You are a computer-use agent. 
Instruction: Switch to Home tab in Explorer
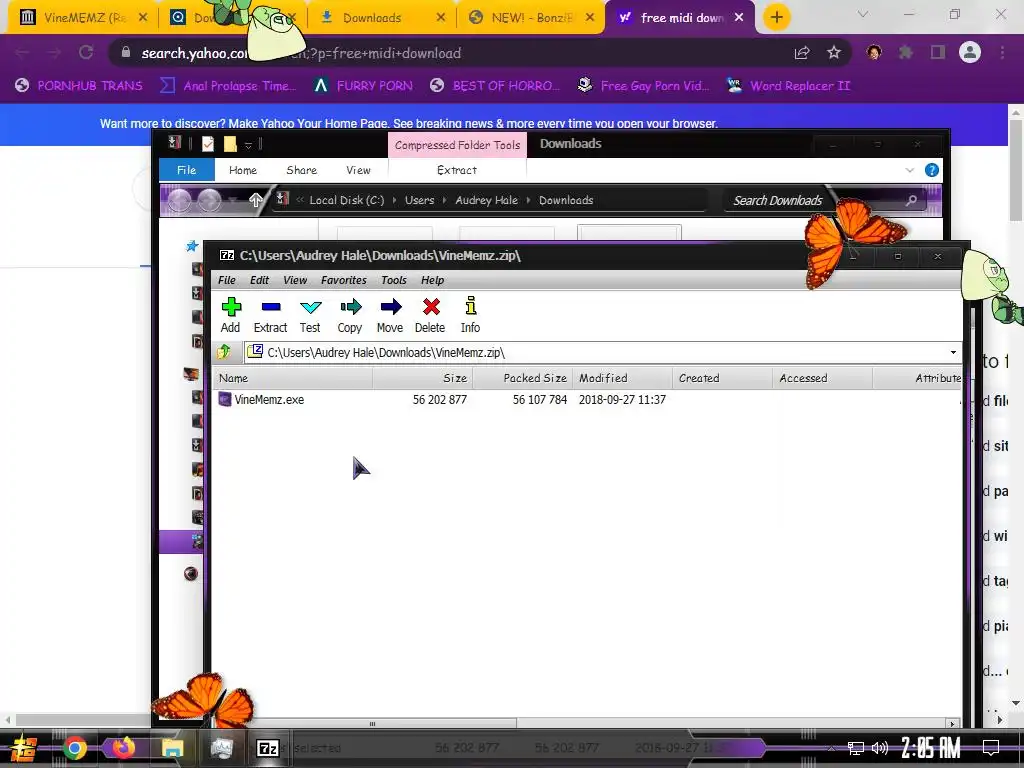(243, 170)
